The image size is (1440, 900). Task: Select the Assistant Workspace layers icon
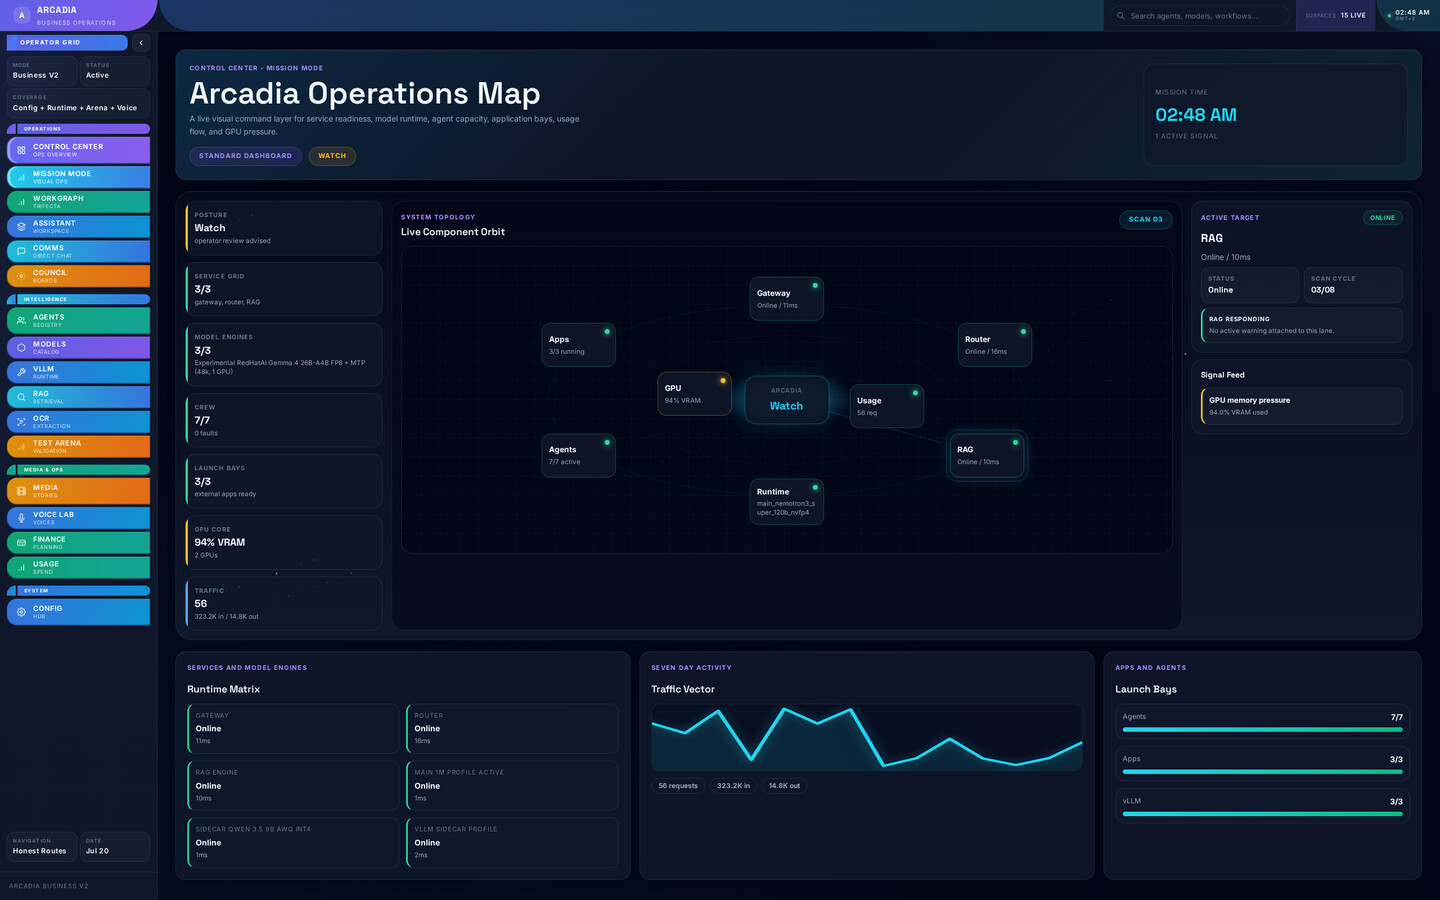click(x=21, y=227)
